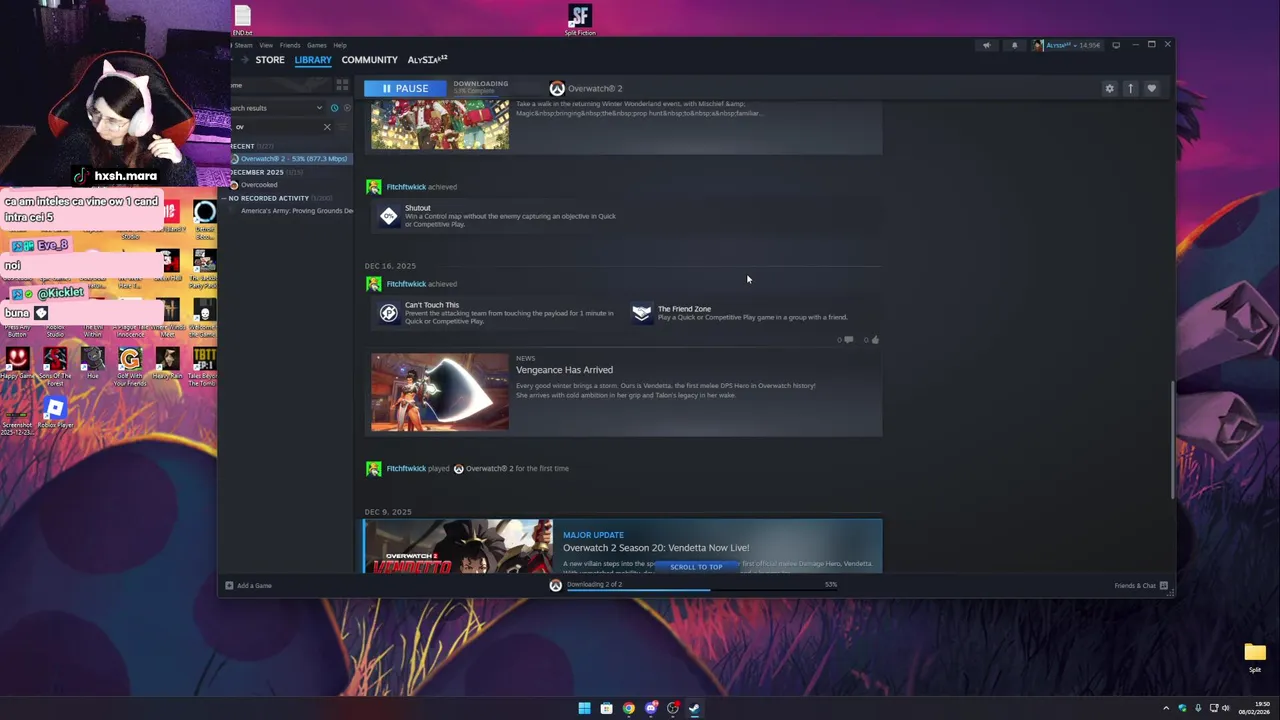Show hidden system tray icons
This screenshot has width=1280, height=720.
tap(1166, 708)
